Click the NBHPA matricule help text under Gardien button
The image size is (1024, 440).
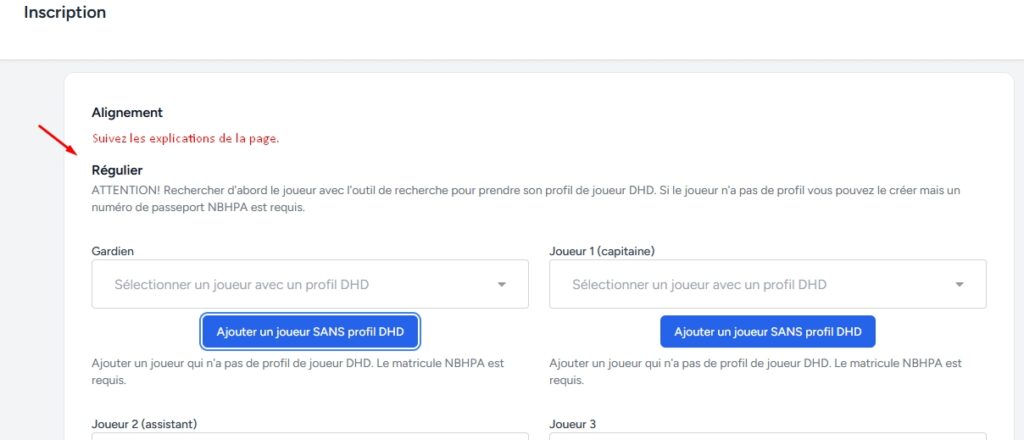click(x=298, y=371)
